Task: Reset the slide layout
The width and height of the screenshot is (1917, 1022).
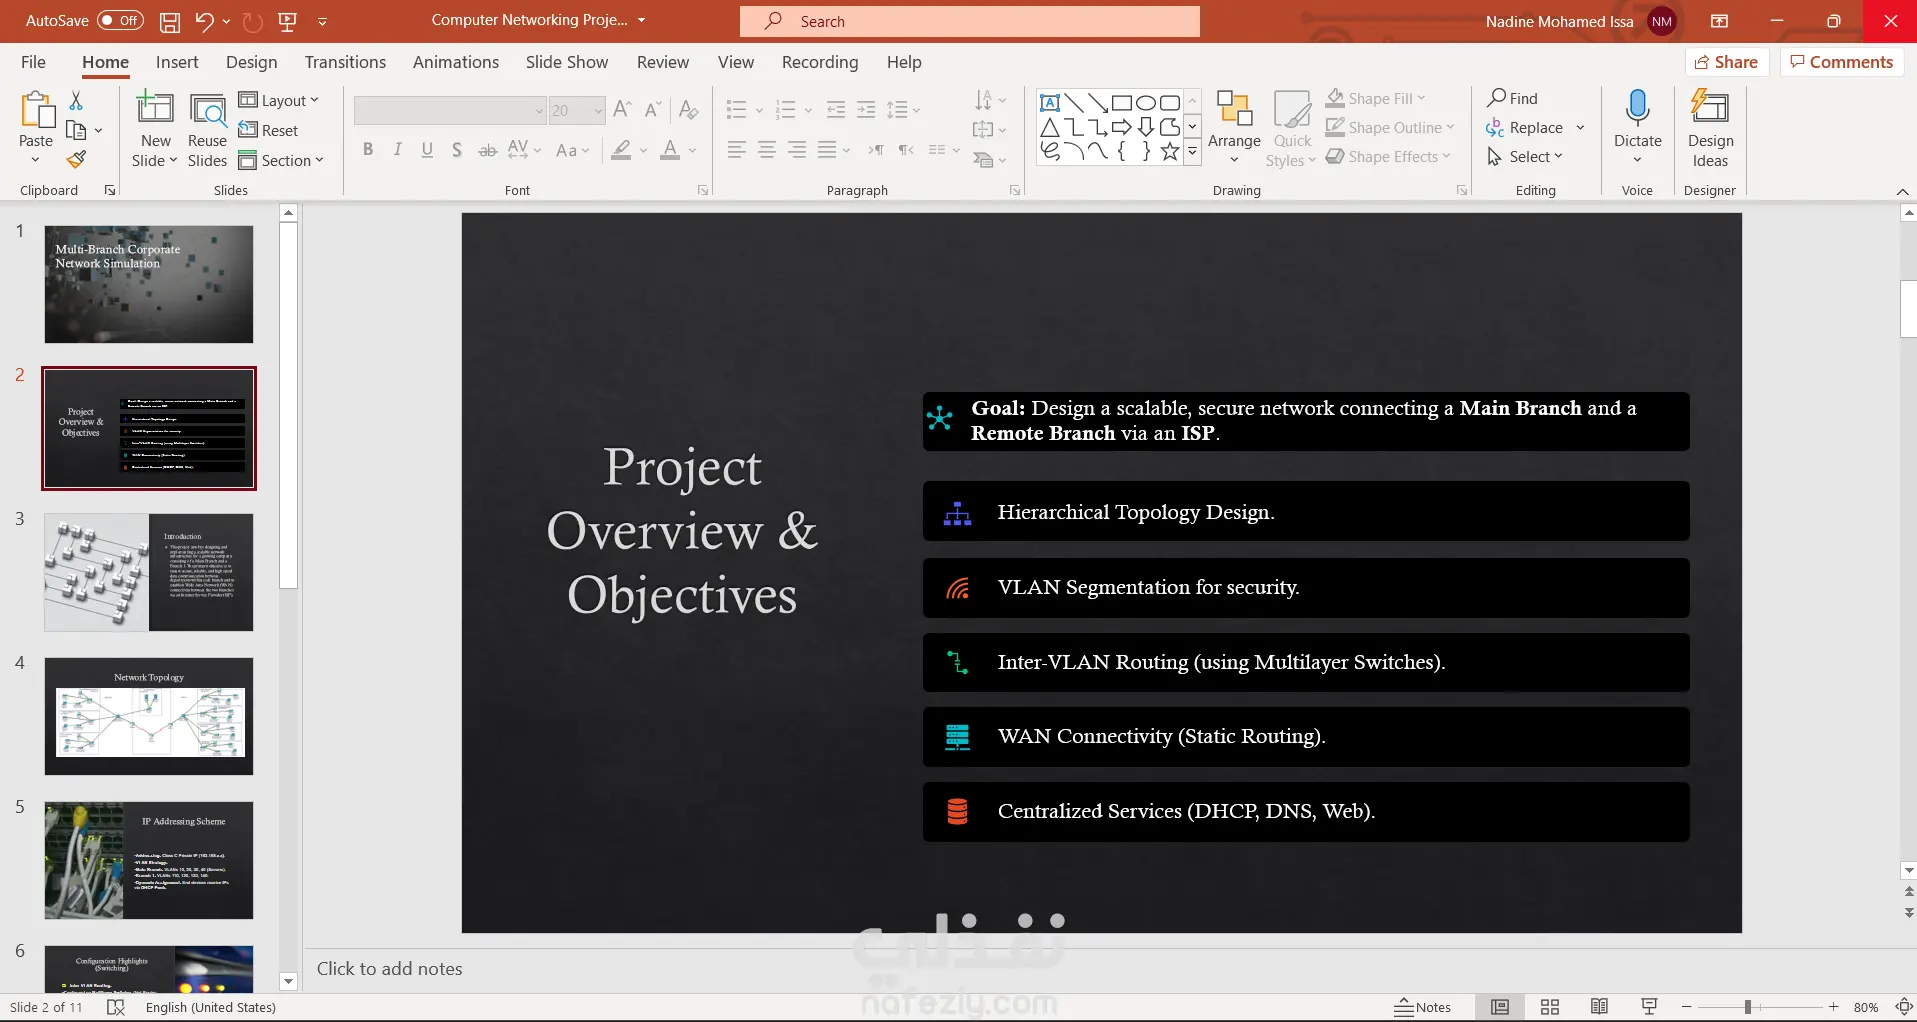Action: pos(268,130)
